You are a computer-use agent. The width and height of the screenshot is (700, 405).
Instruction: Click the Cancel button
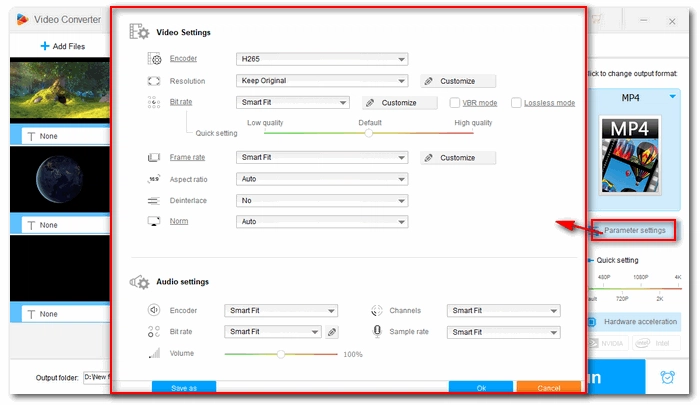[x=549, y=387]
